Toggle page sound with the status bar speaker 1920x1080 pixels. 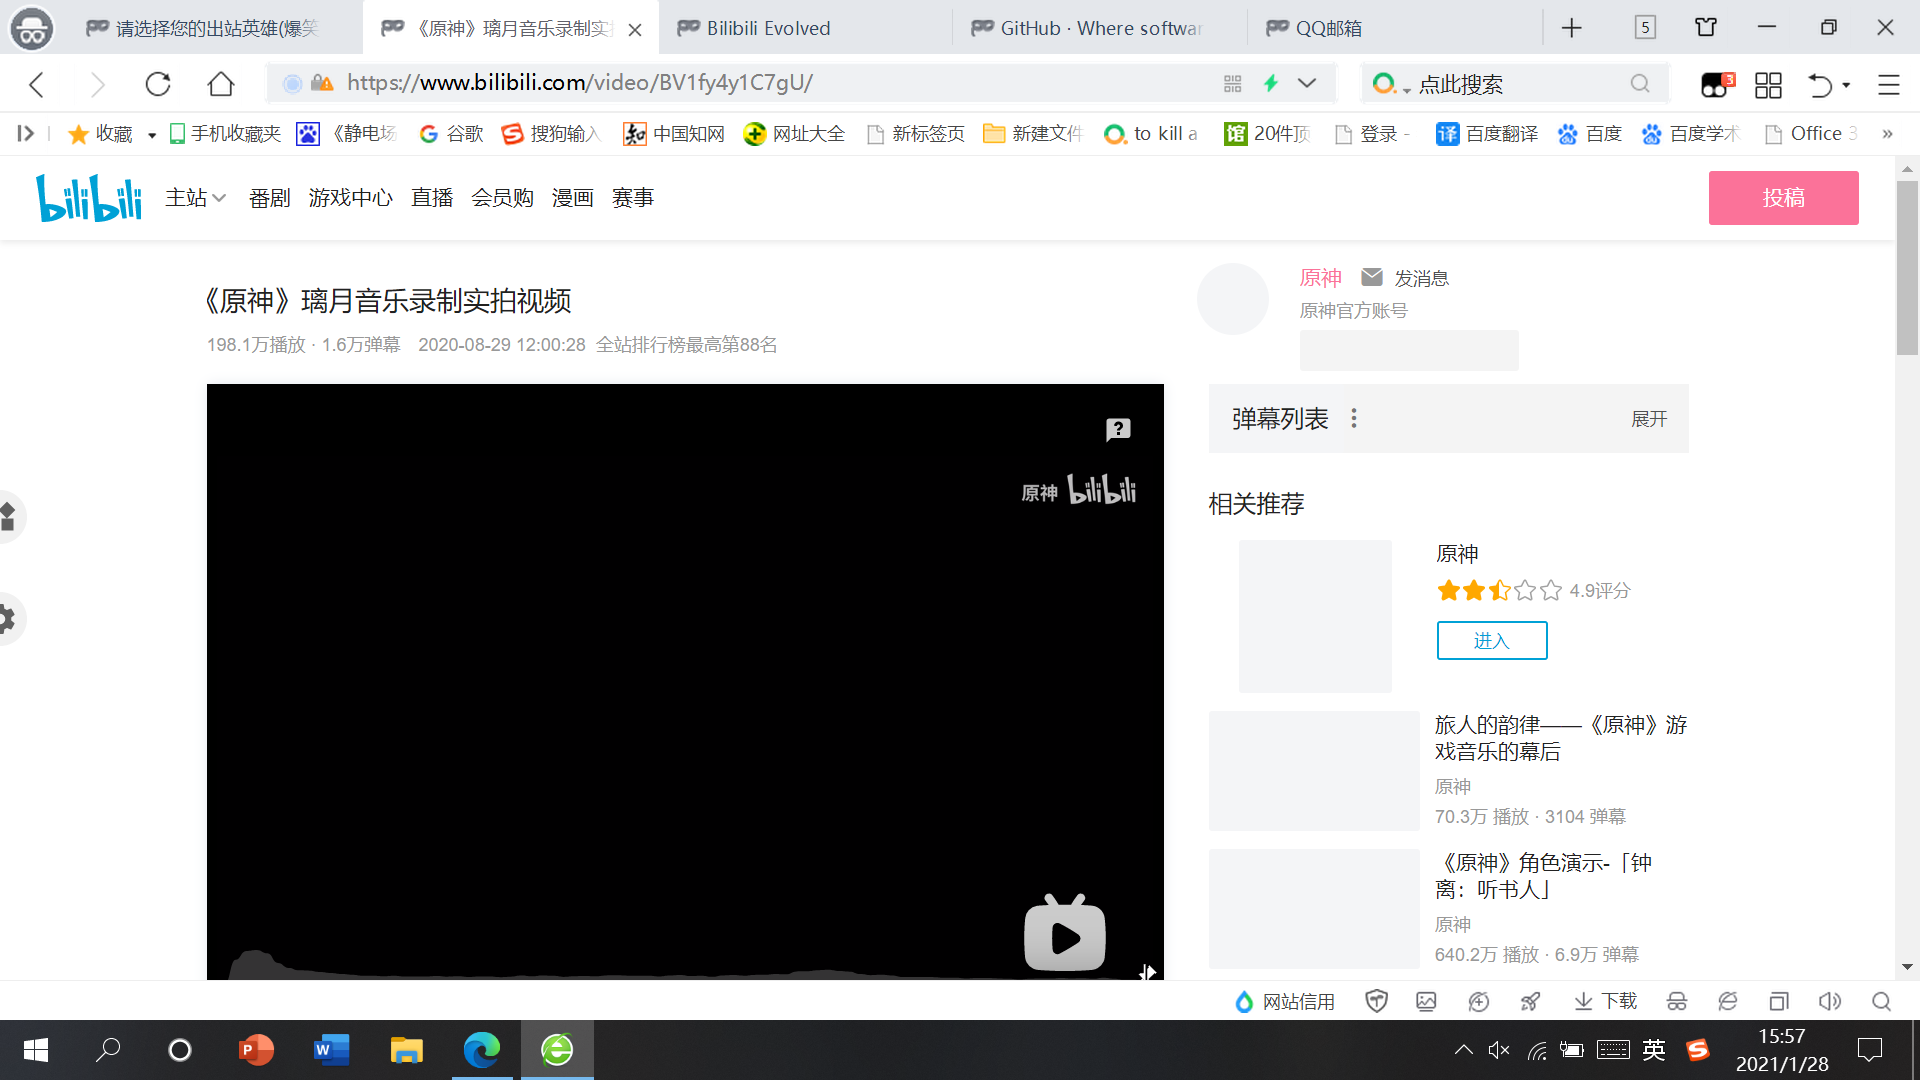point(1830,1001)
